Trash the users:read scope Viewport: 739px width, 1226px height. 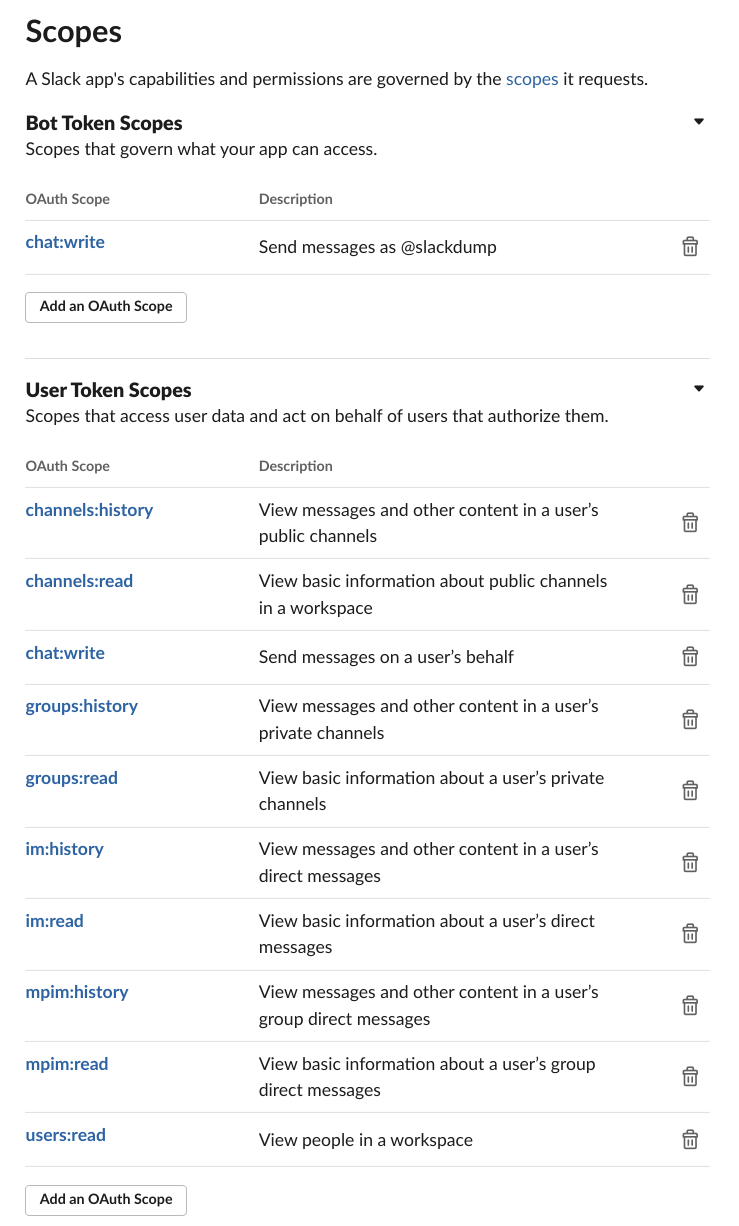click(690, 1140)
